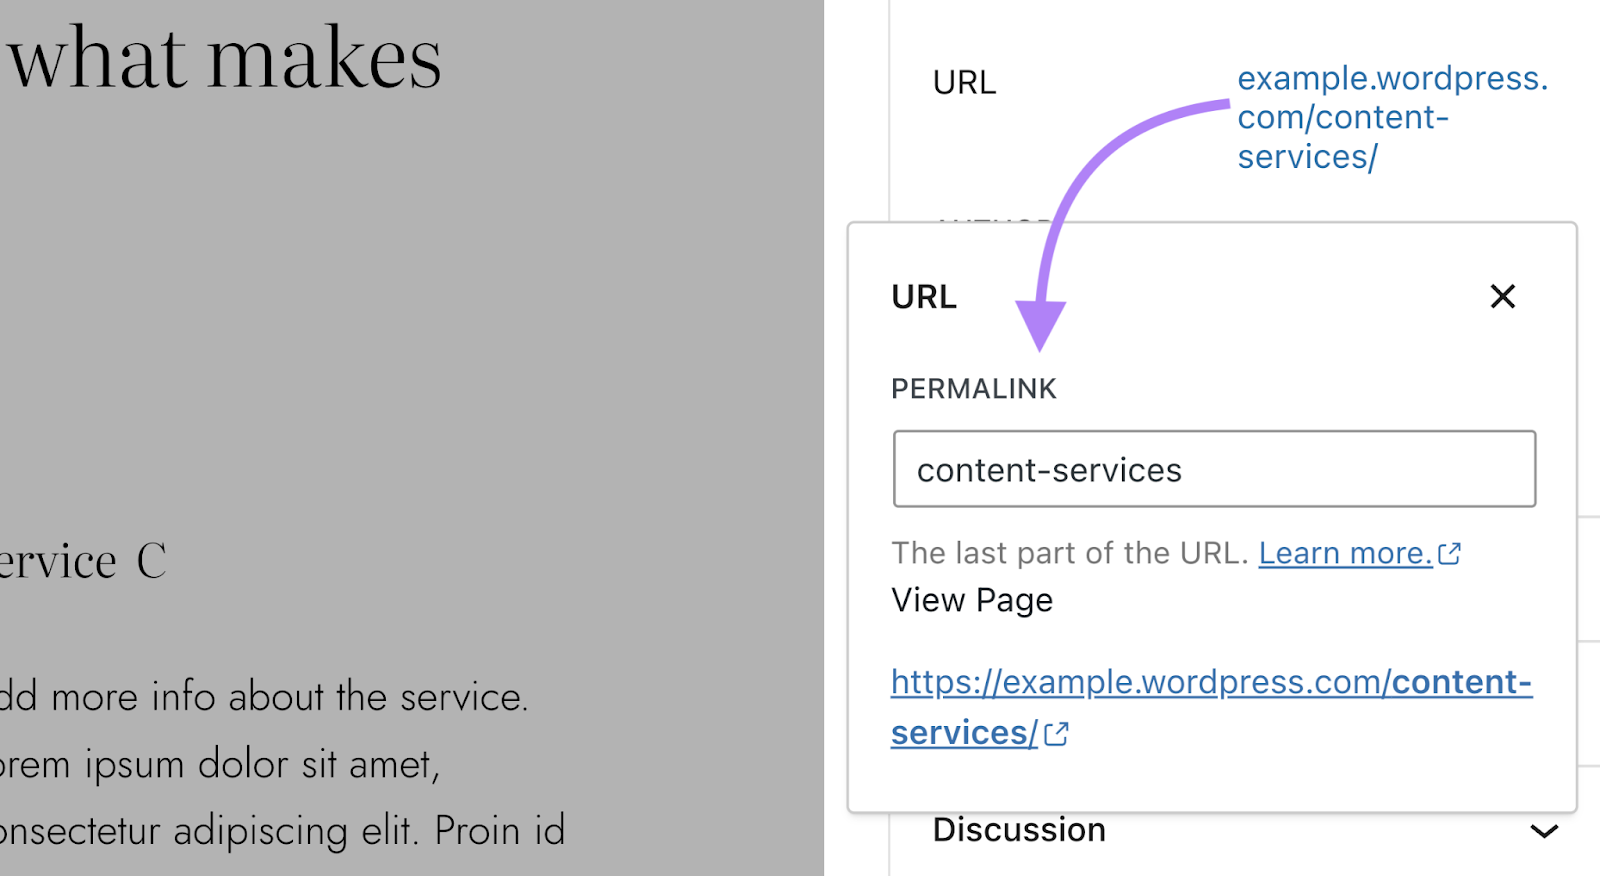Click paragraph 'Add more info about the service.'

pyautogui.click(x=264, y=697)
